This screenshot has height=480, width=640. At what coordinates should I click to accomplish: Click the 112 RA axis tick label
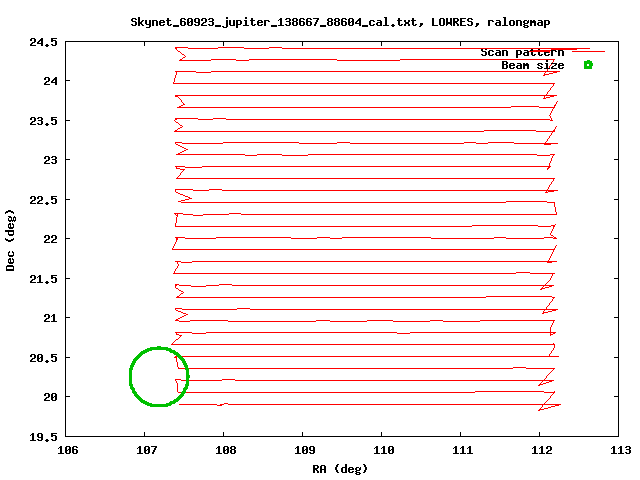[x=542, y=450]
